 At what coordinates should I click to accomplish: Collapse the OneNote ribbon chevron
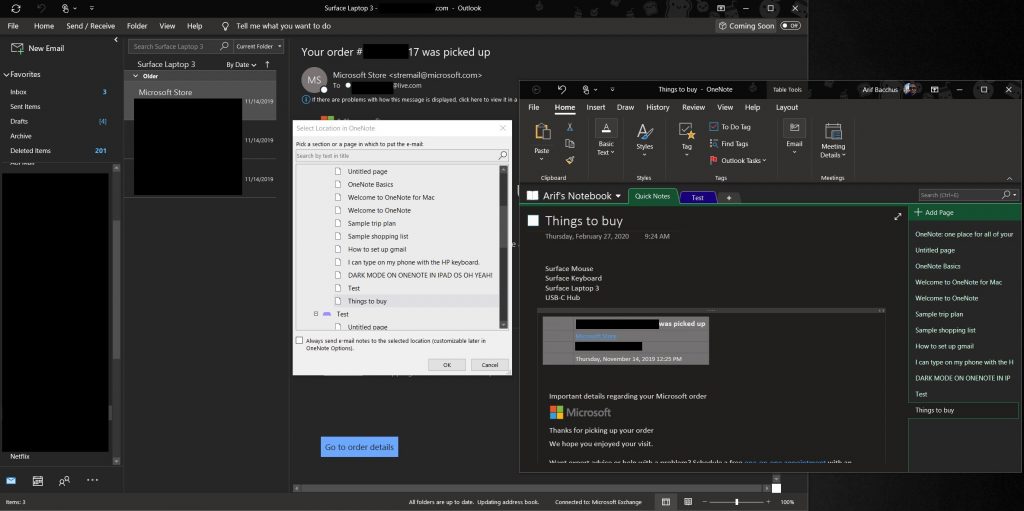[1010, 178]
